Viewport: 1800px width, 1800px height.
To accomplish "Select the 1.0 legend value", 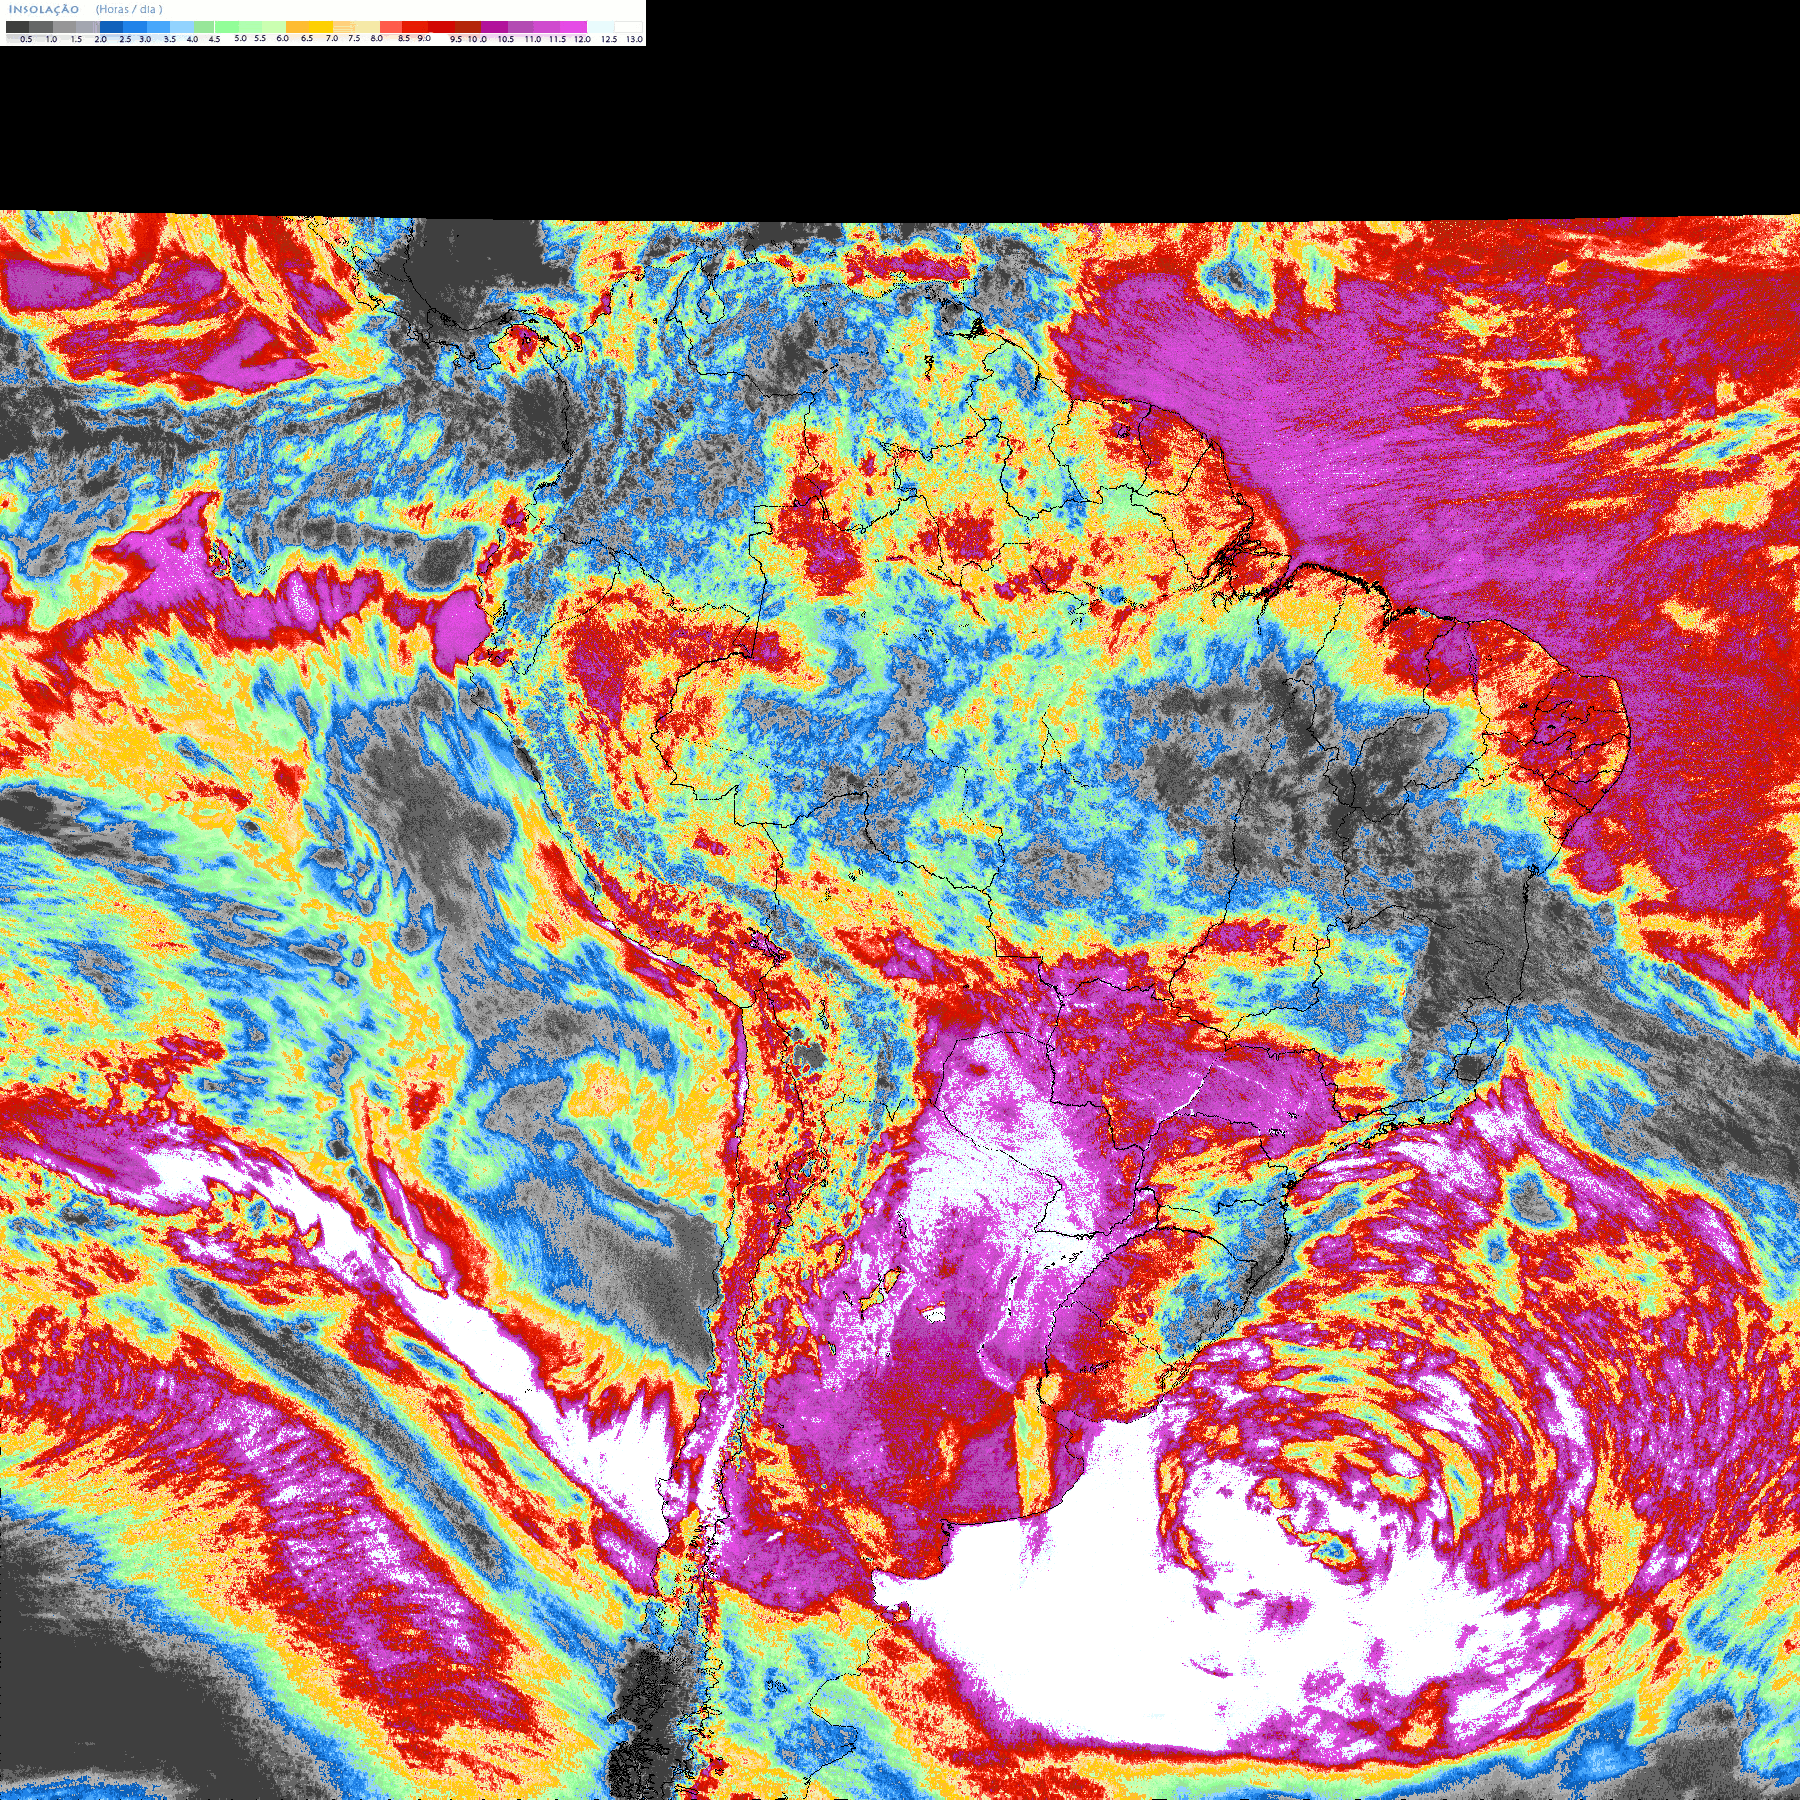I will (51, 39).
